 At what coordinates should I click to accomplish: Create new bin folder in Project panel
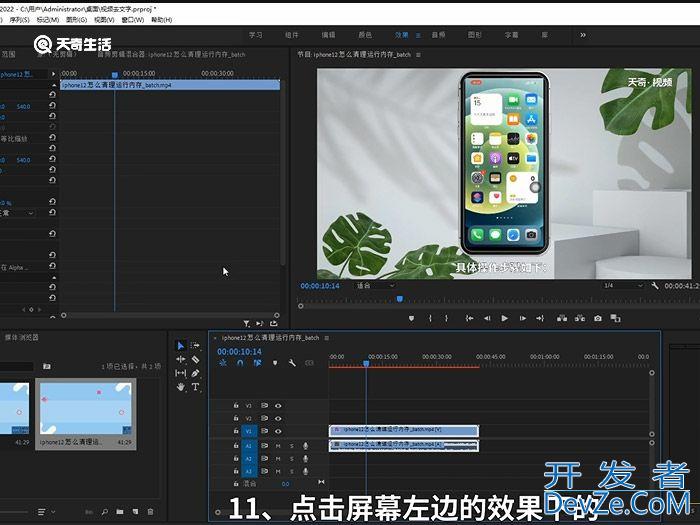point(120,512)
